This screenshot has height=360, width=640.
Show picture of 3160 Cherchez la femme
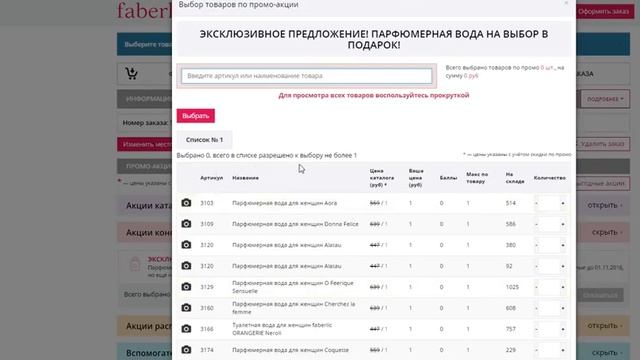click(186, 308)
